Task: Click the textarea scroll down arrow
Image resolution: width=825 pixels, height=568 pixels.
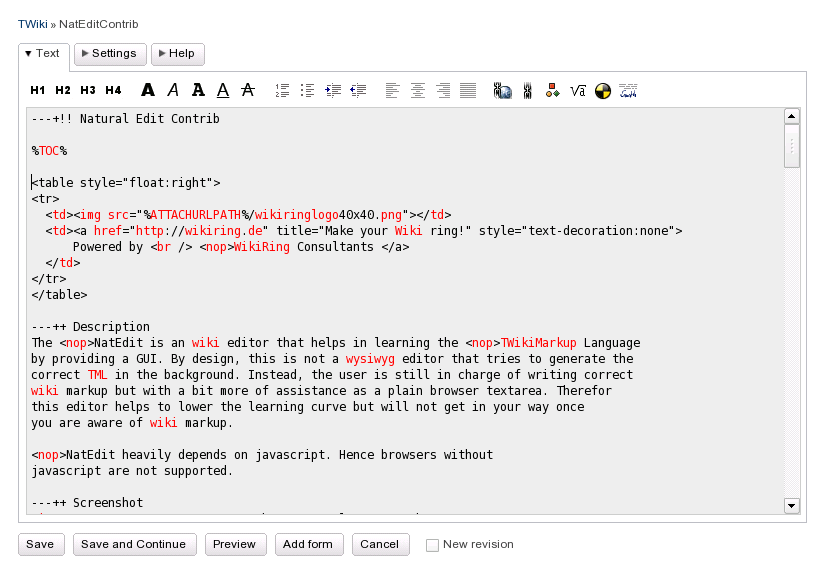Action: pyautogui.click(x=791, y=505)
